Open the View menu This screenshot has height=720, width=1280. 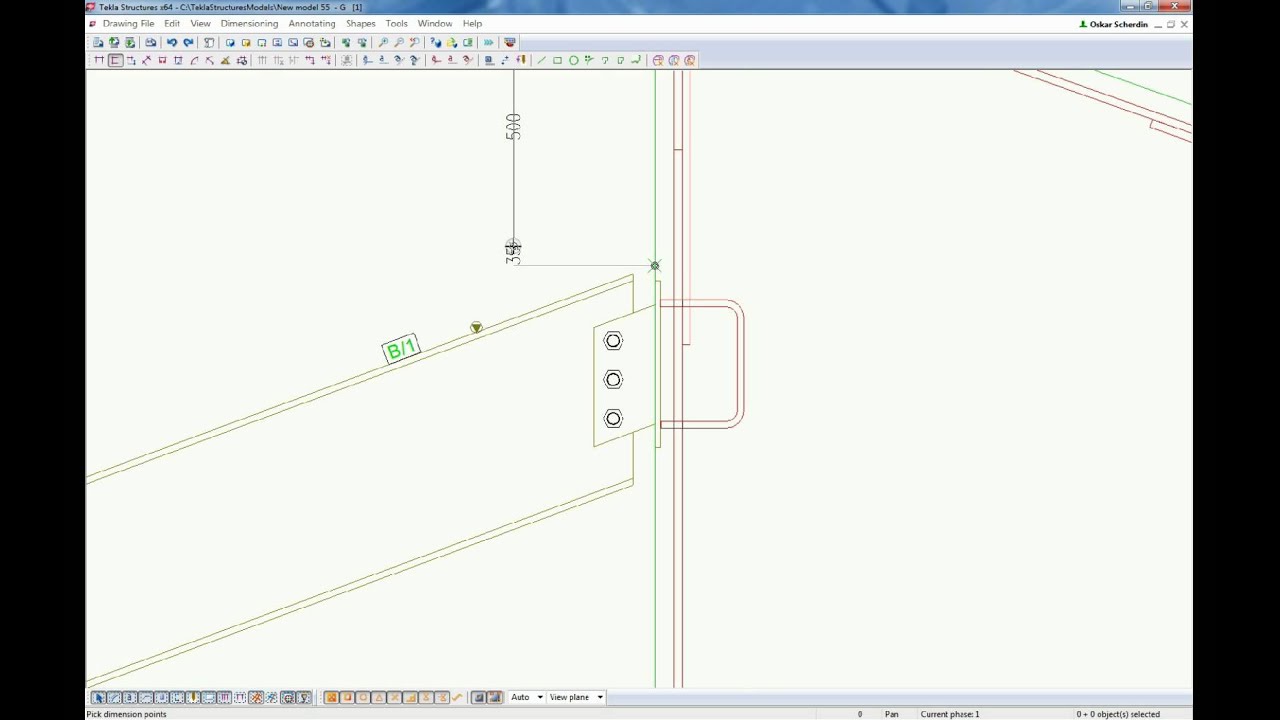coord(200,23)
